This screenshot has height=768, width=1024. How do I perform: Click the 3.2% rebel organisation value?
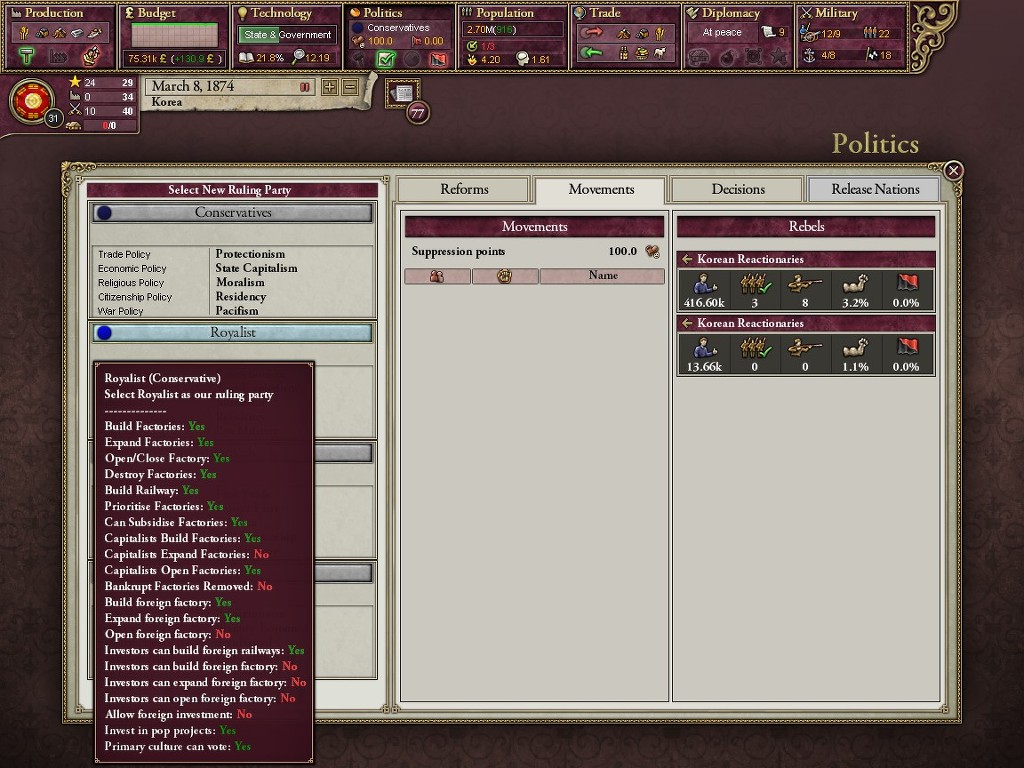(855, 303)
